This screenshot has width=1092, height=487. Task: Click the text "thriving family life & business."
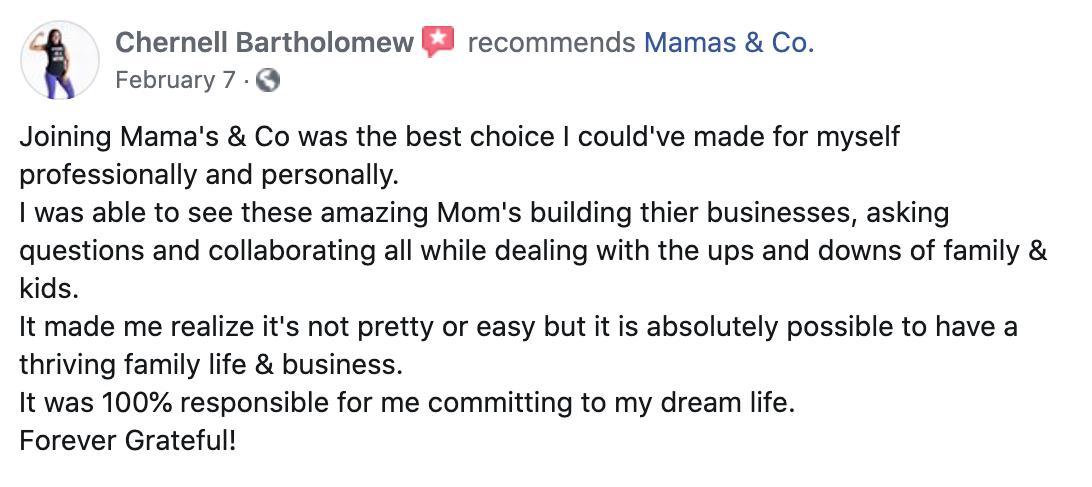211,364
